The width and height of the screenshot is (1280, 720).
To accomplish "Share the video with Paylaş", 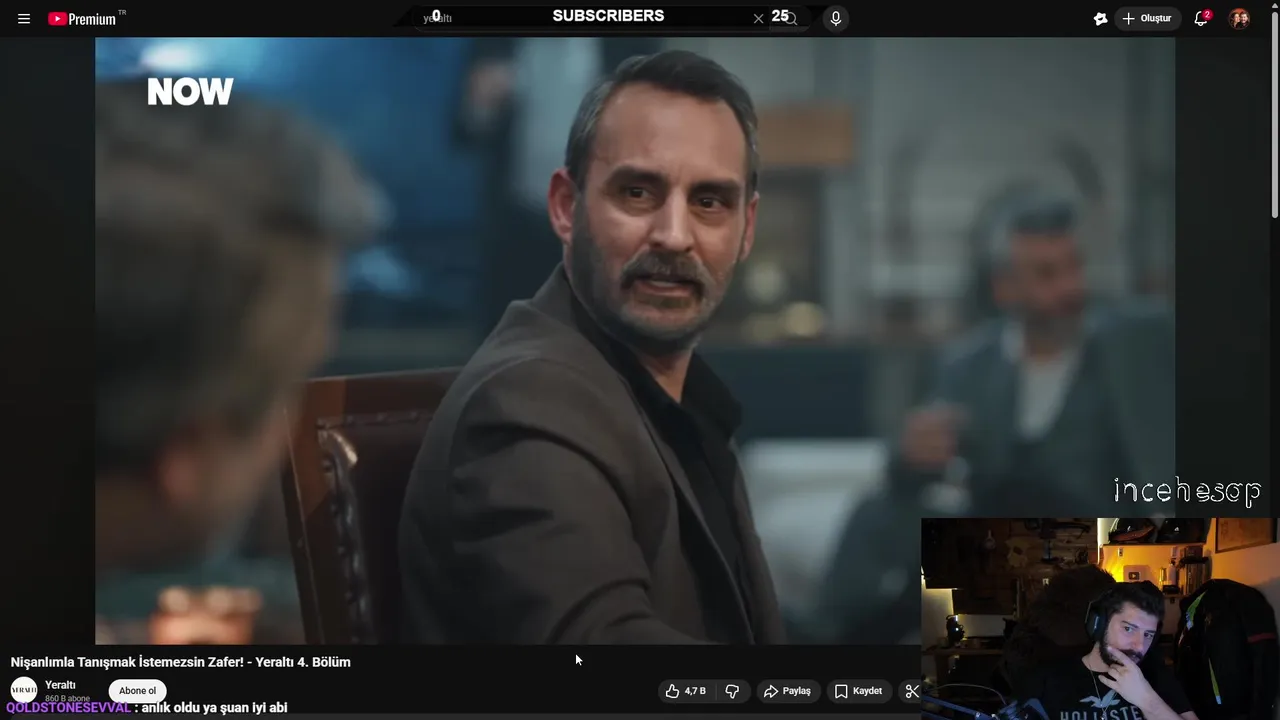I will tap(788, 691).
